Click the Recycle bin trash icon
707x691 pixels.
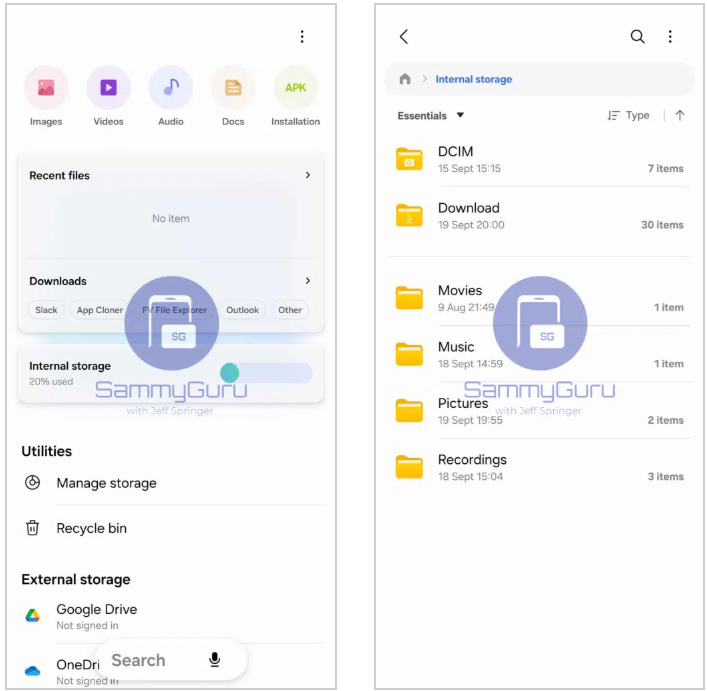(32, 528)
